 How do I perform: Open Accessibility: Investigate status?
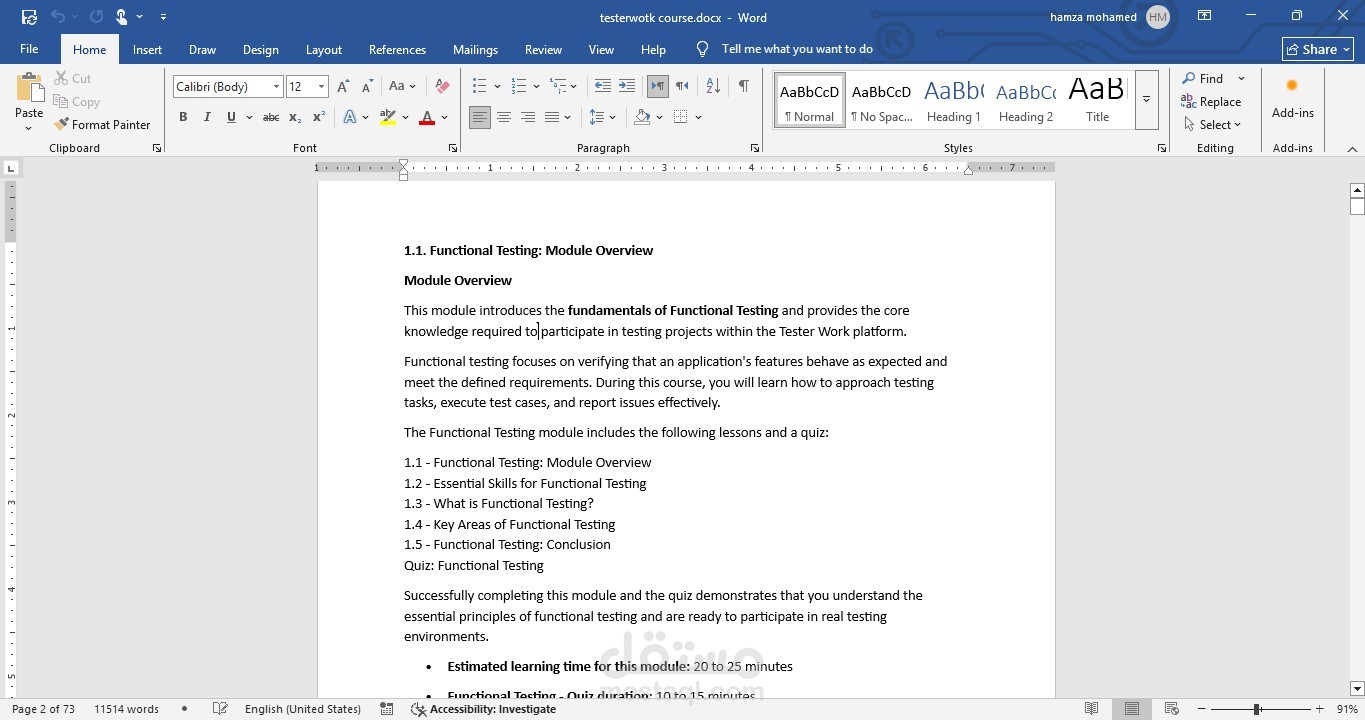[x=483, y=709]
